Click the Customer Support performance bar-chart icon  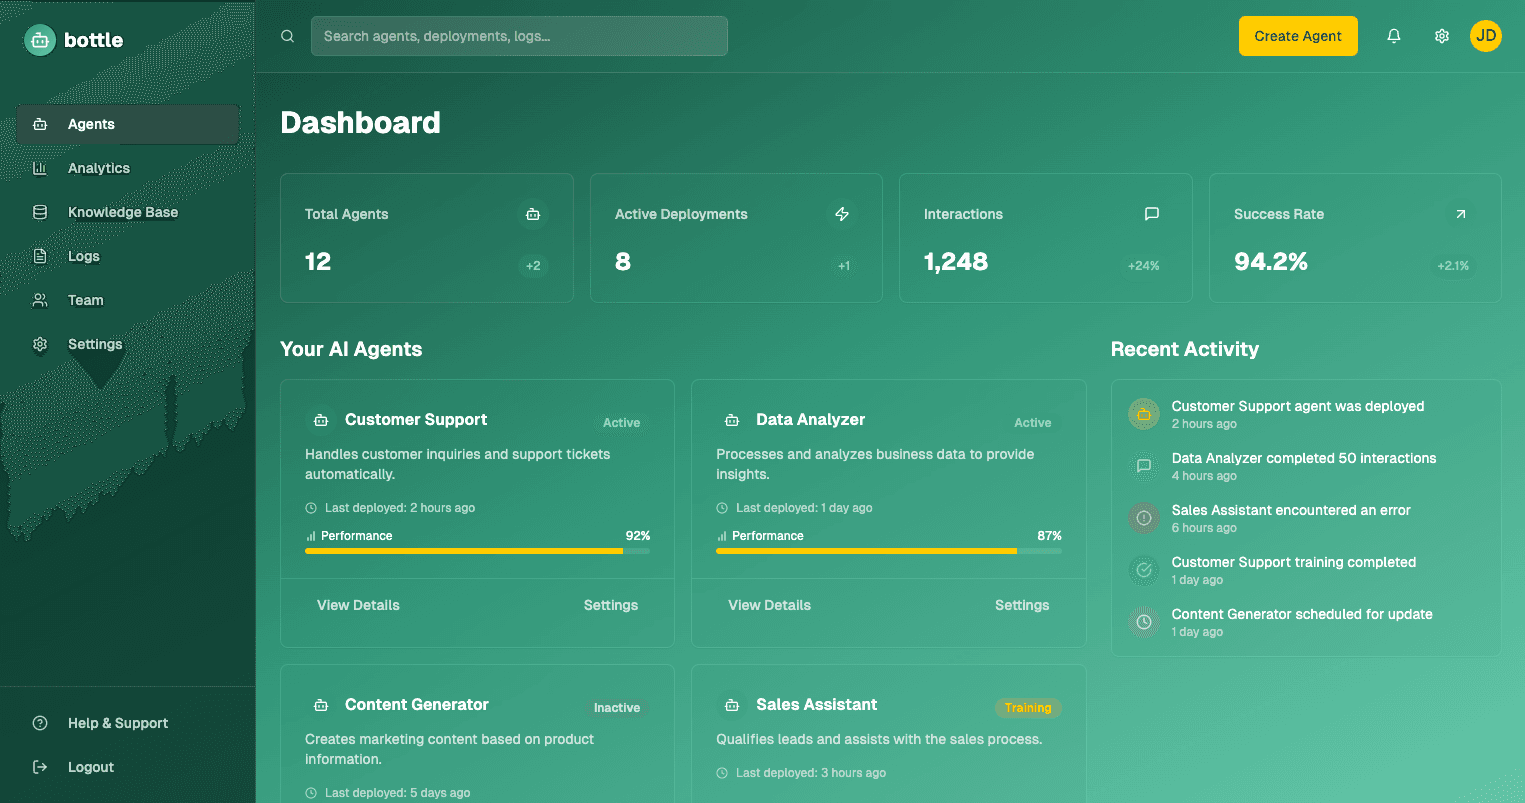[311, 536]
